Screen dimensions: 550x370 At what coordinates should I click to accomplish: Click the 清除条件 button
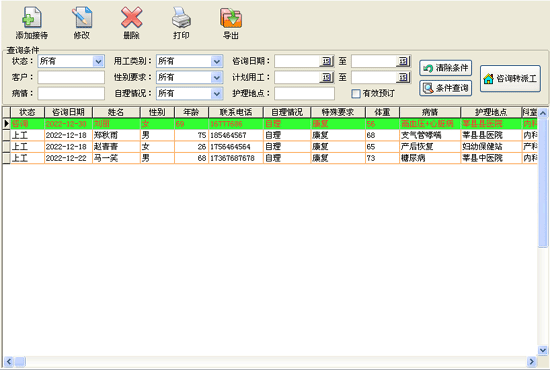pos(445,68)
